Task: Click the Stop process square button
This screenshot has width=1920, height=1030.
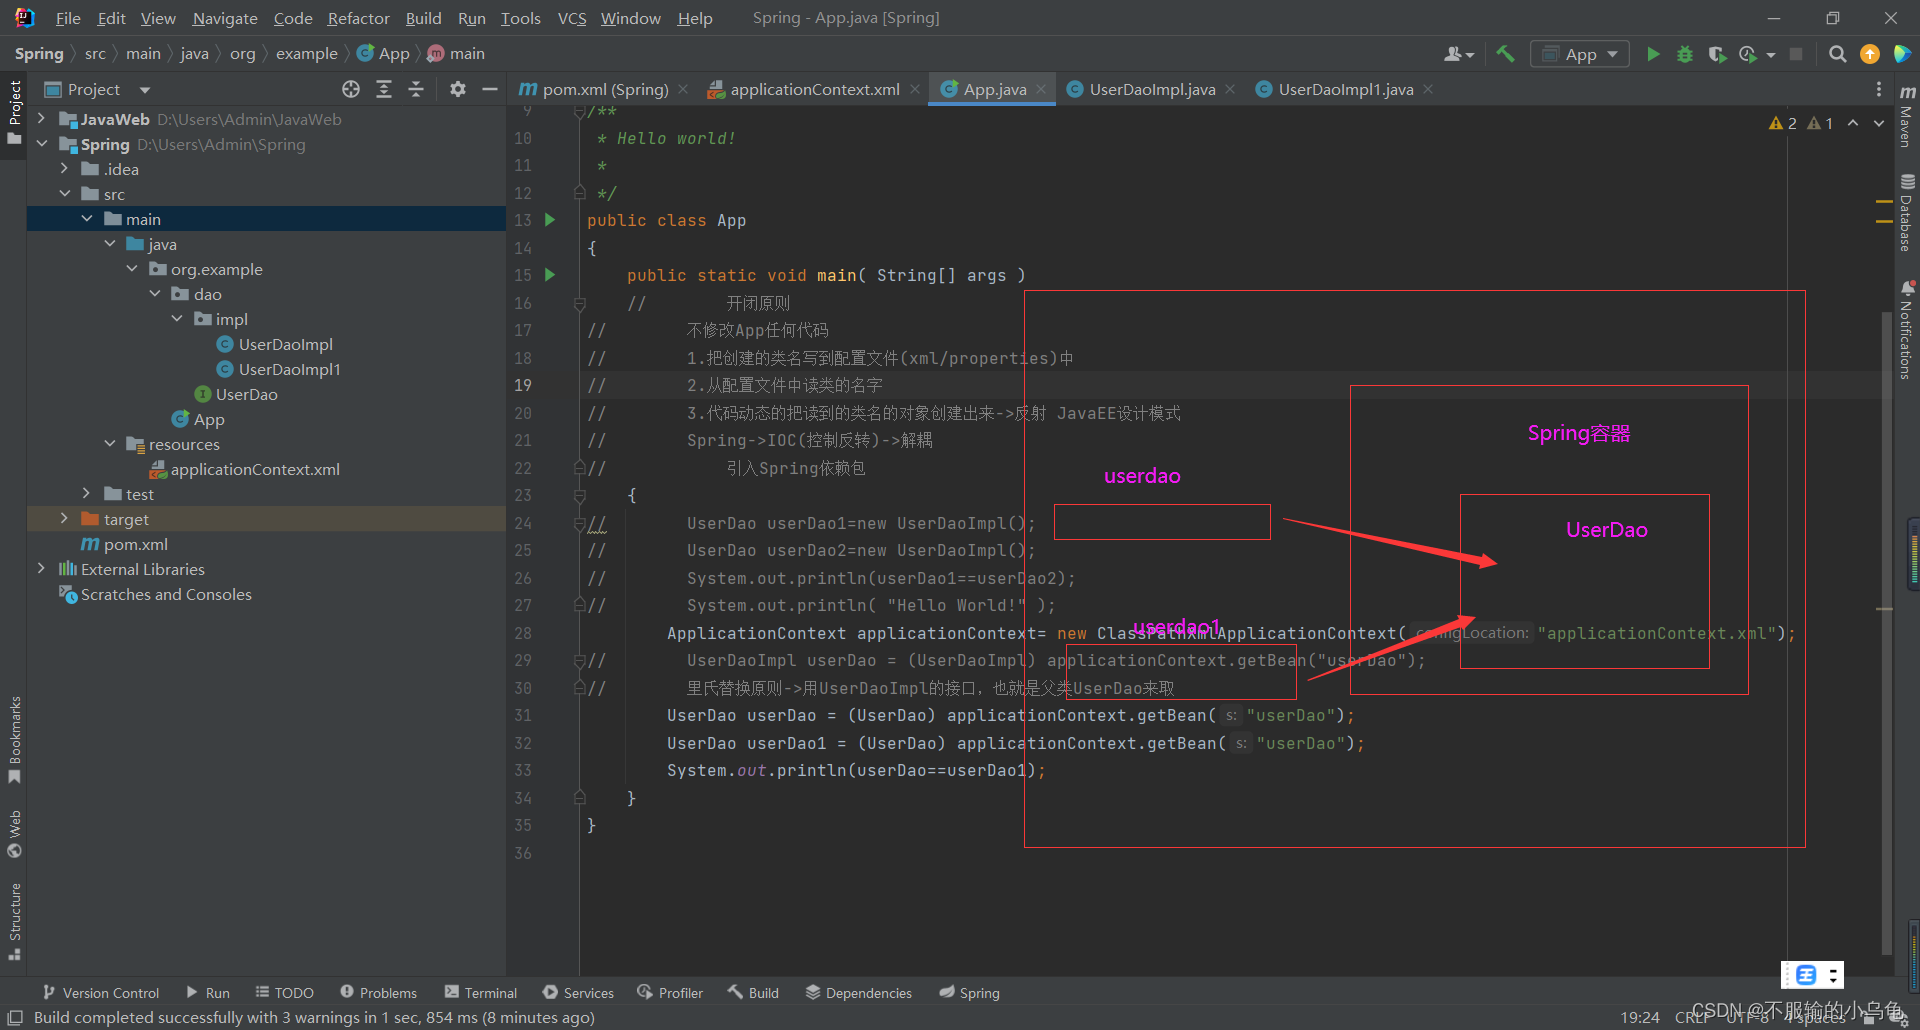Action: pos(1796,54)
